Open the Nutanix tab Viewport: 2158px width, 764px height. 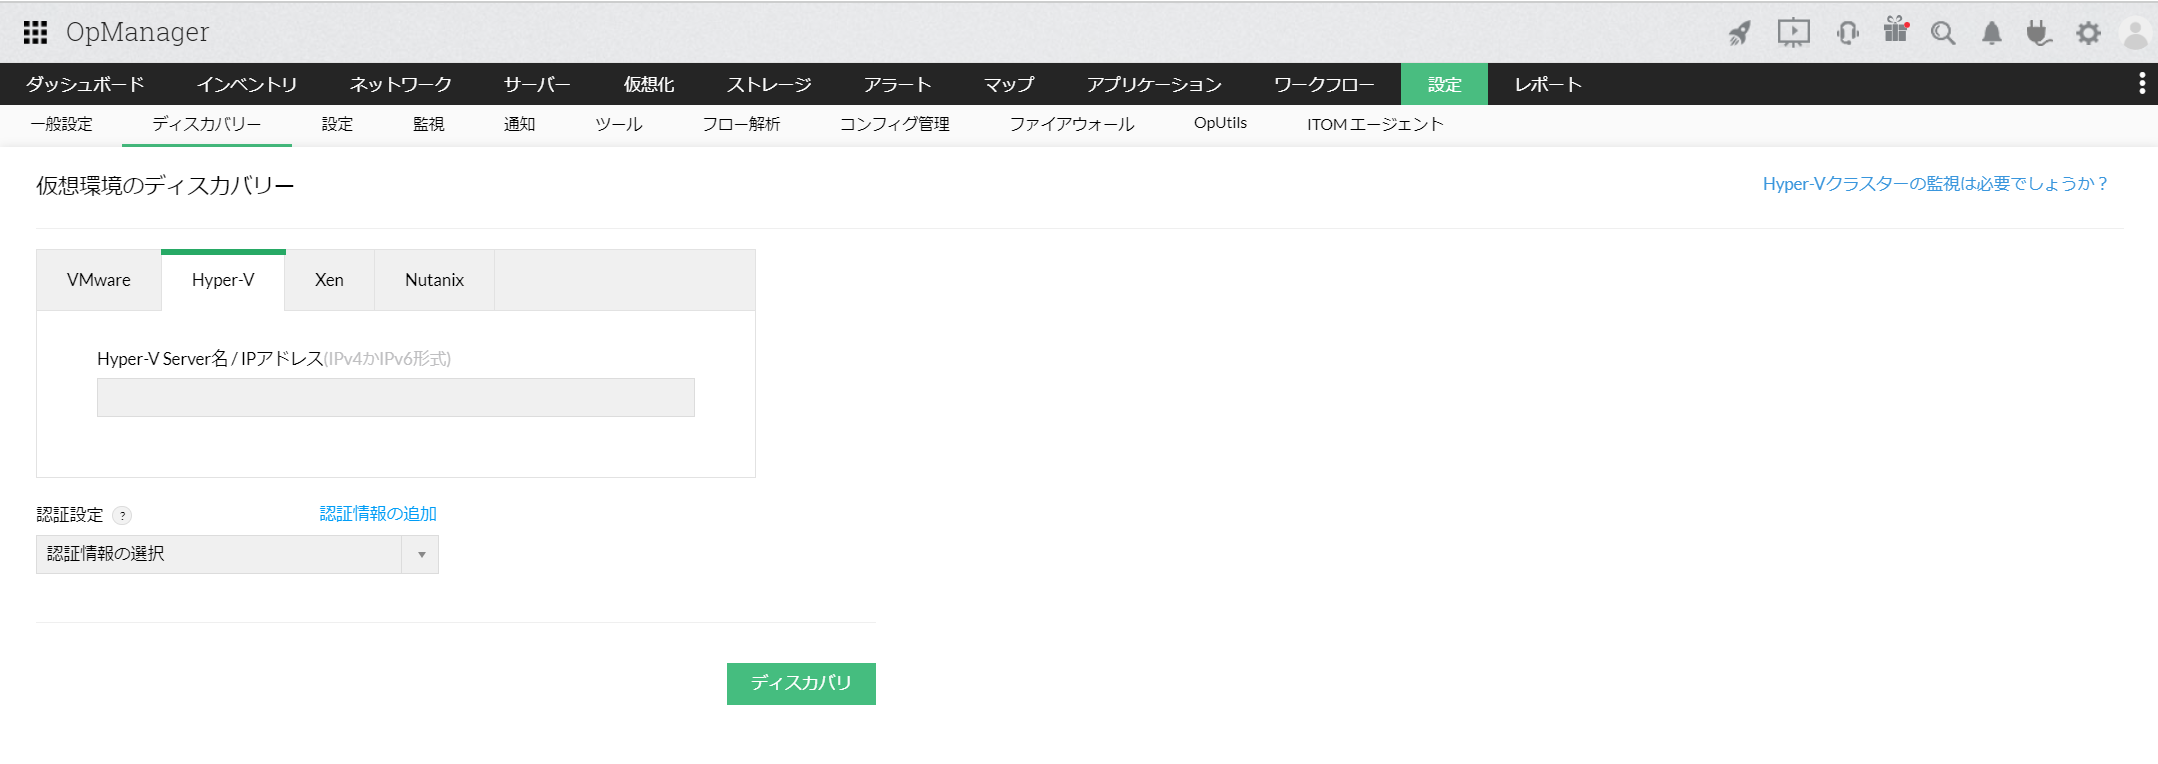point(434,280)
